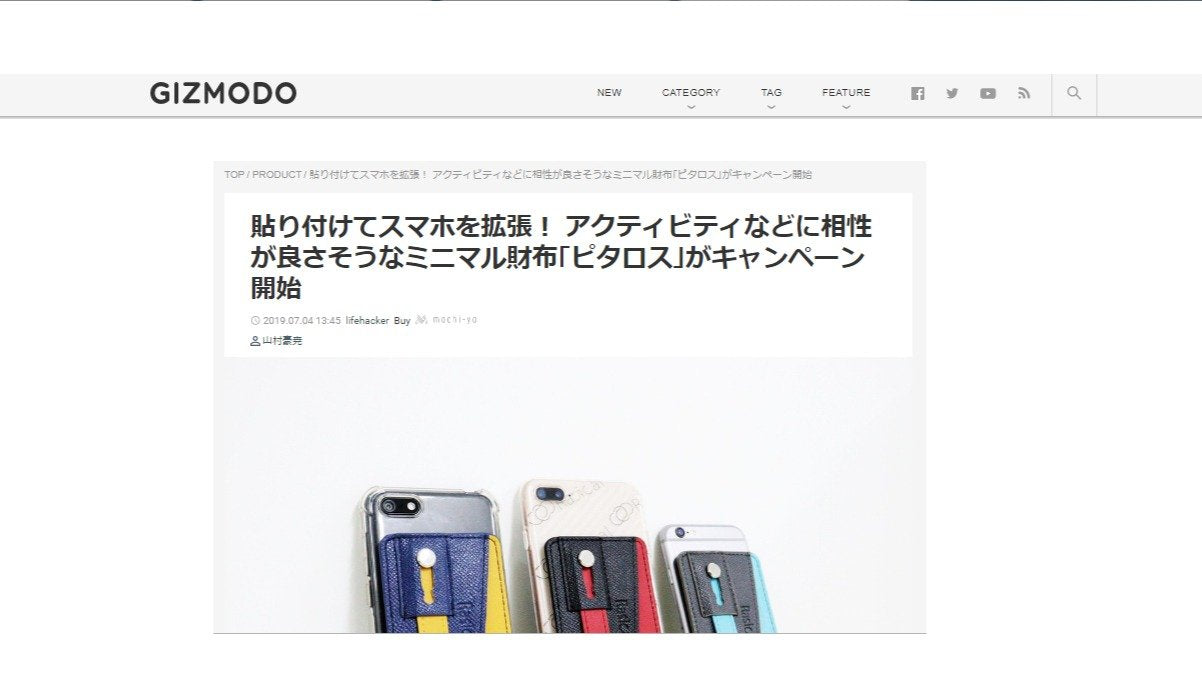Viewport: 1202px width, 676px height.
Task: Open the RSS feed icon
Action: pos(1024,93)
